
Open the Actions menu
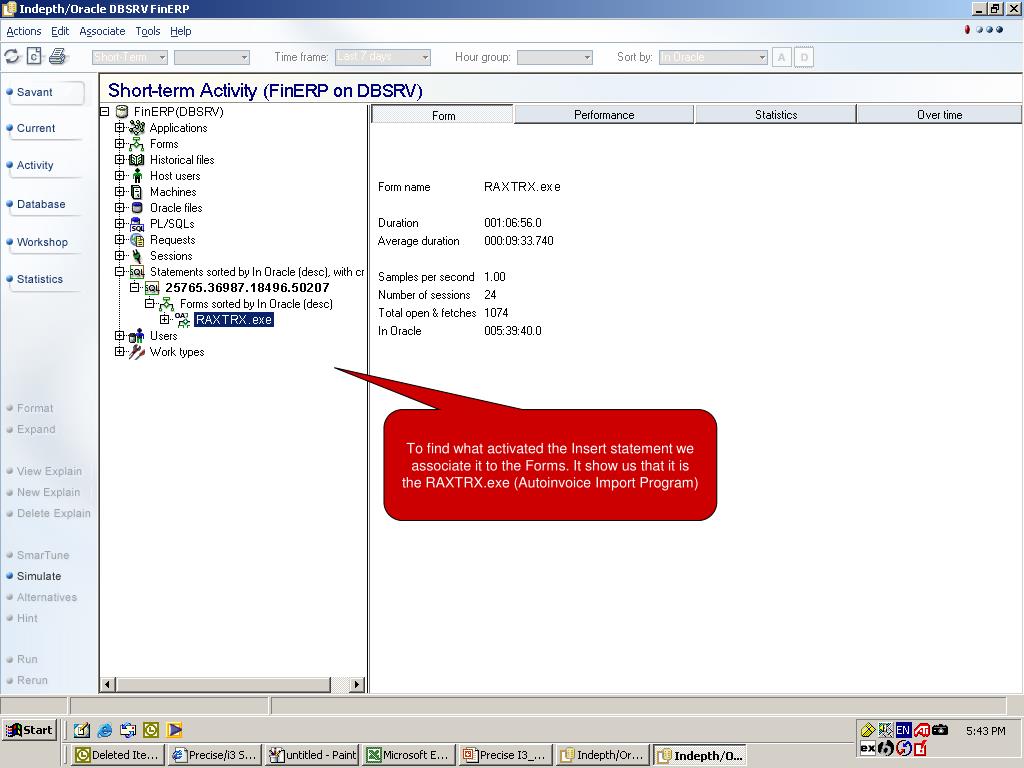click(x=24, y=31)
